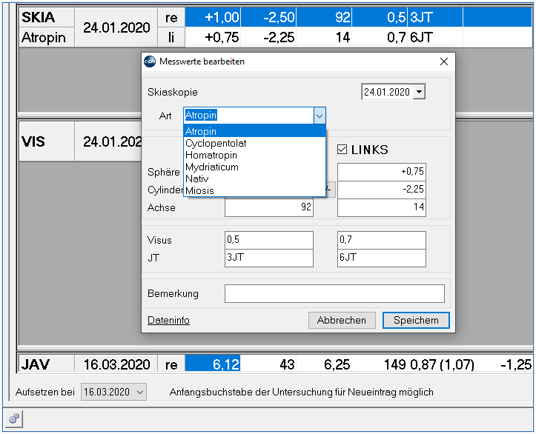
Task: Click the JT field containing 6JT
Action: [x=381, y=258]
